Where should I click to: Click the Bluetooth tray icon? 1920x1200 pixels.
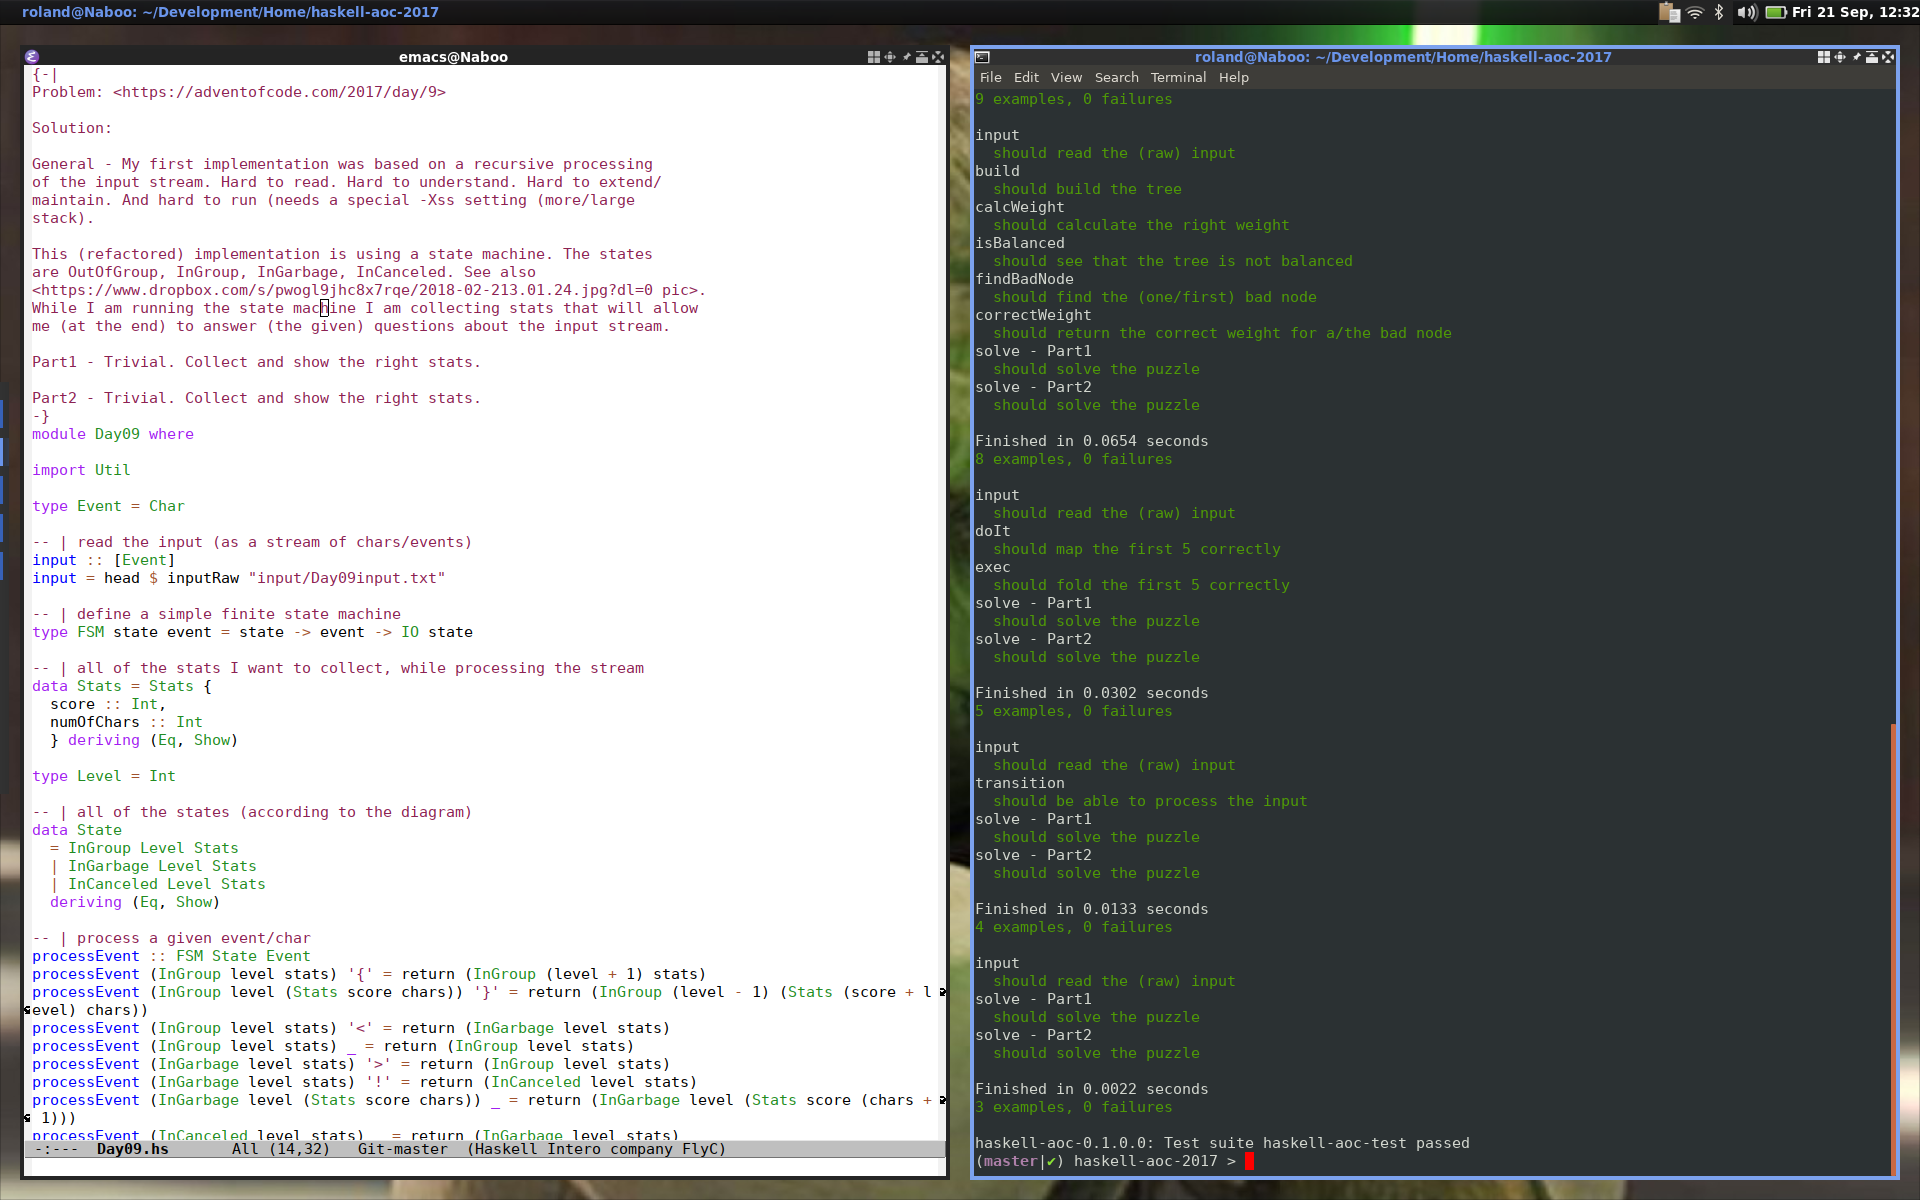[1719, 12]
